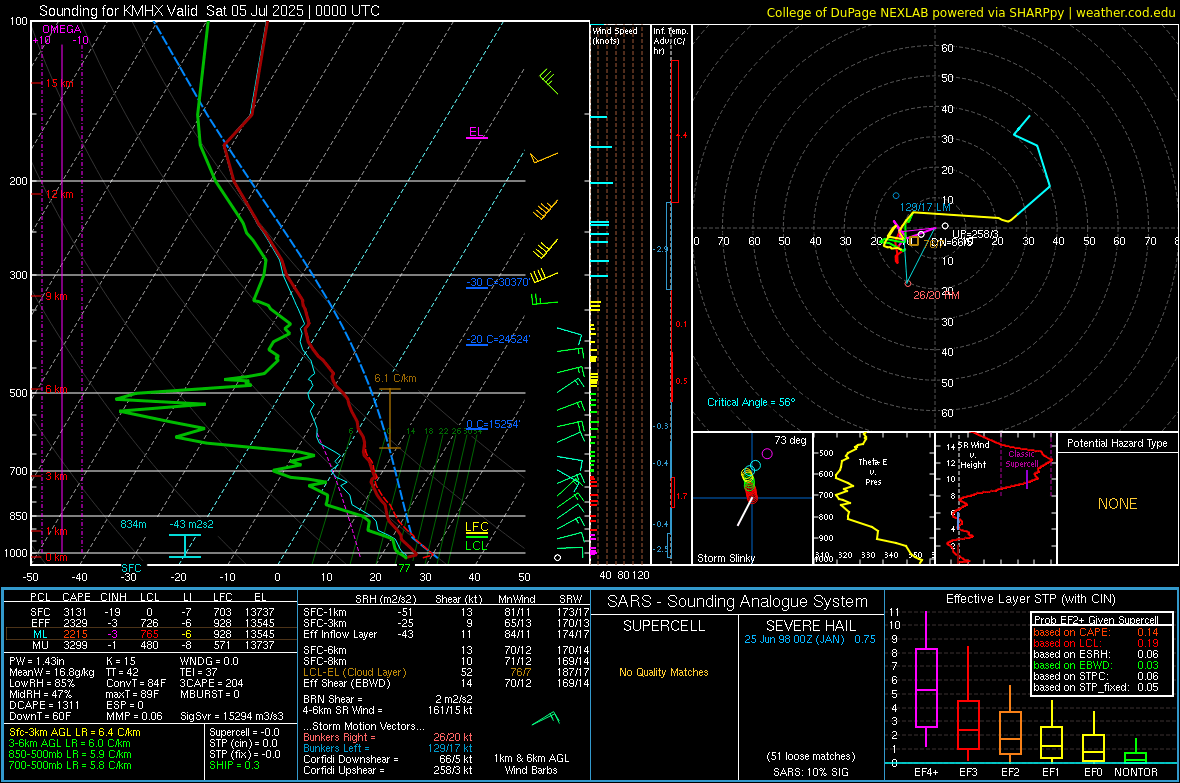The width and height of the screenshot is (1180, 783).
Task: Click the 'SigSvr = 15294 m3/s3' value
Action: (x=232, y=716)
